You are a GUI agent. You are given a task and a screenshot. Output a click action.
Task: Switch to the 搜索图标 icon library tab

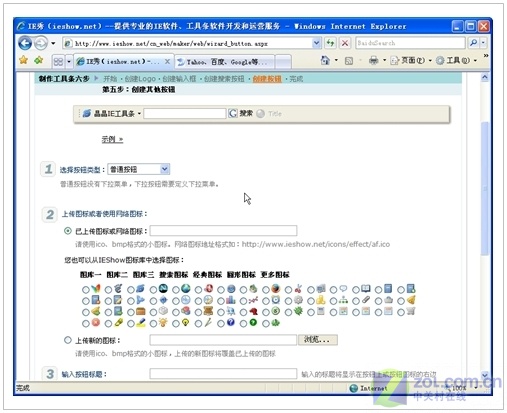coord(173,275)
